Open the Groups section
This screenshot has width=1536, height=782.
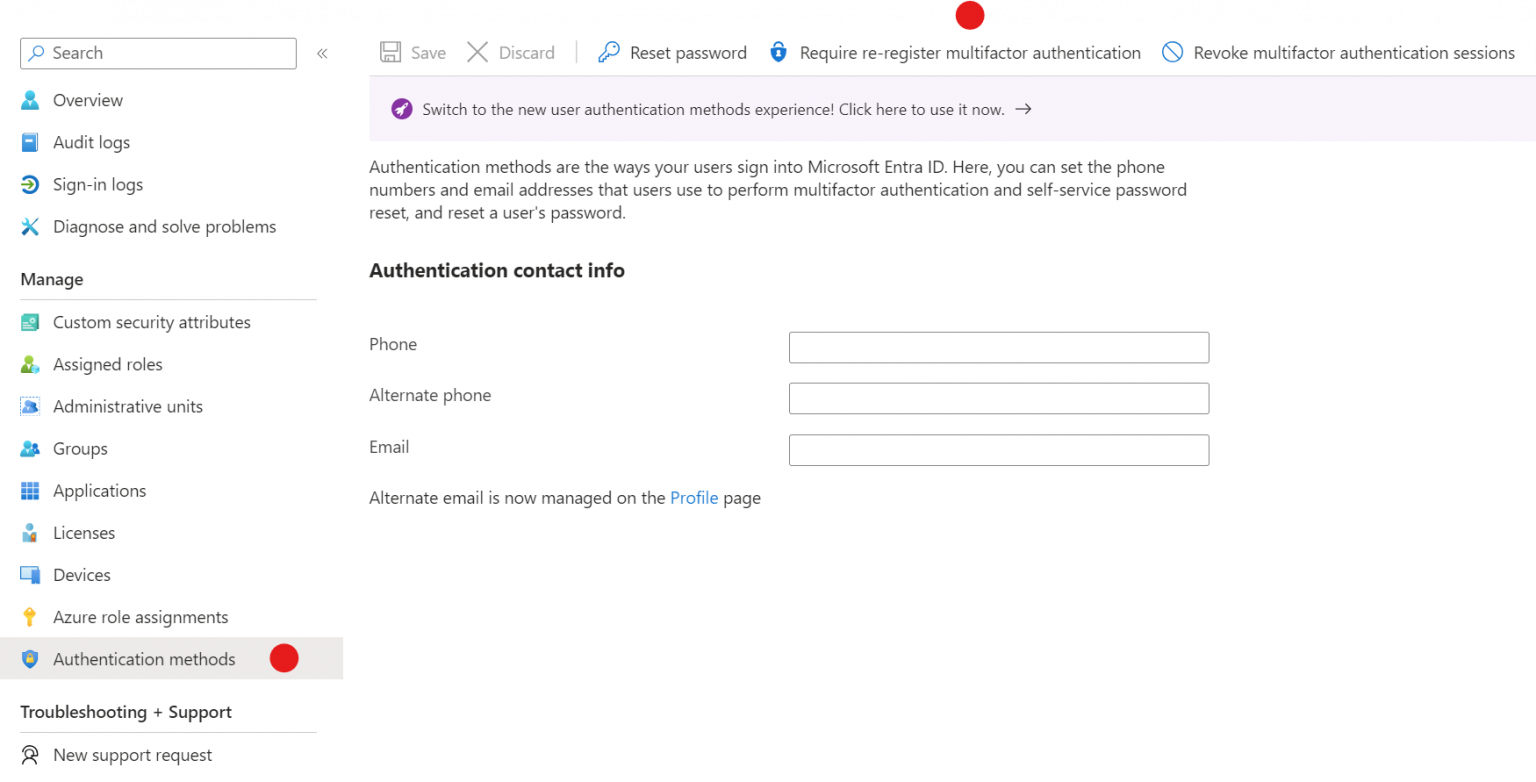pyautogui.click(x=80, y=448)
